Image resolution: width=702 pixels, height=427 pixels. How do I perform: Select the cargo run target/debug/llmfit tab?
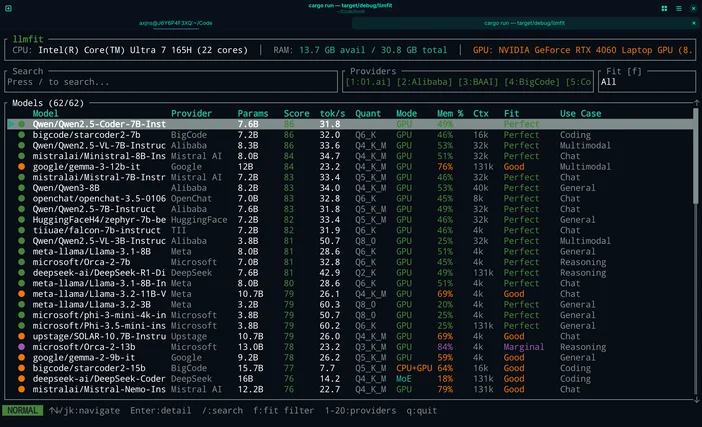526,22
